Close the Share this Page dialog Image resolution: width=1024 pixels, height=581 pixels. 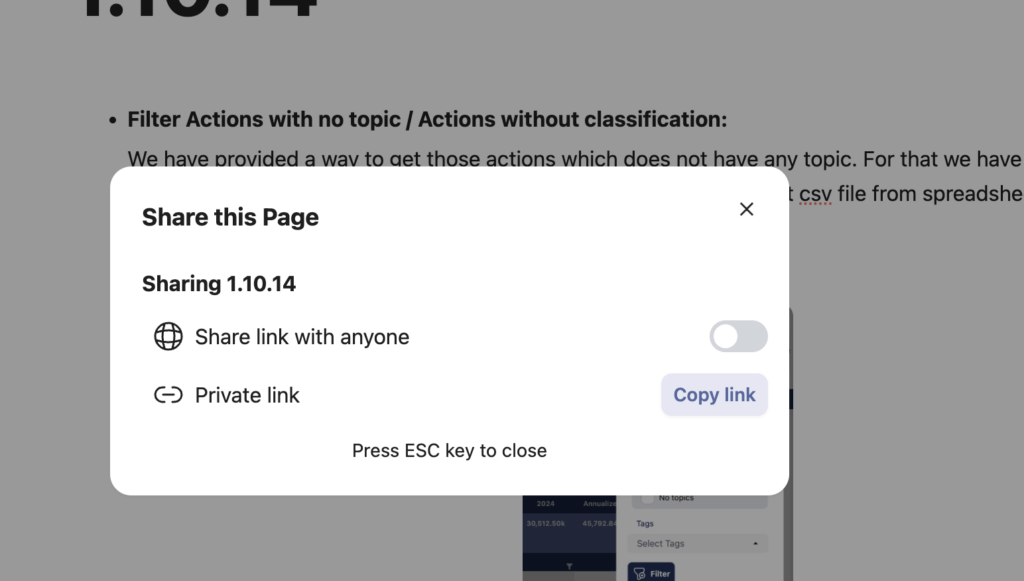click(746, 209)
